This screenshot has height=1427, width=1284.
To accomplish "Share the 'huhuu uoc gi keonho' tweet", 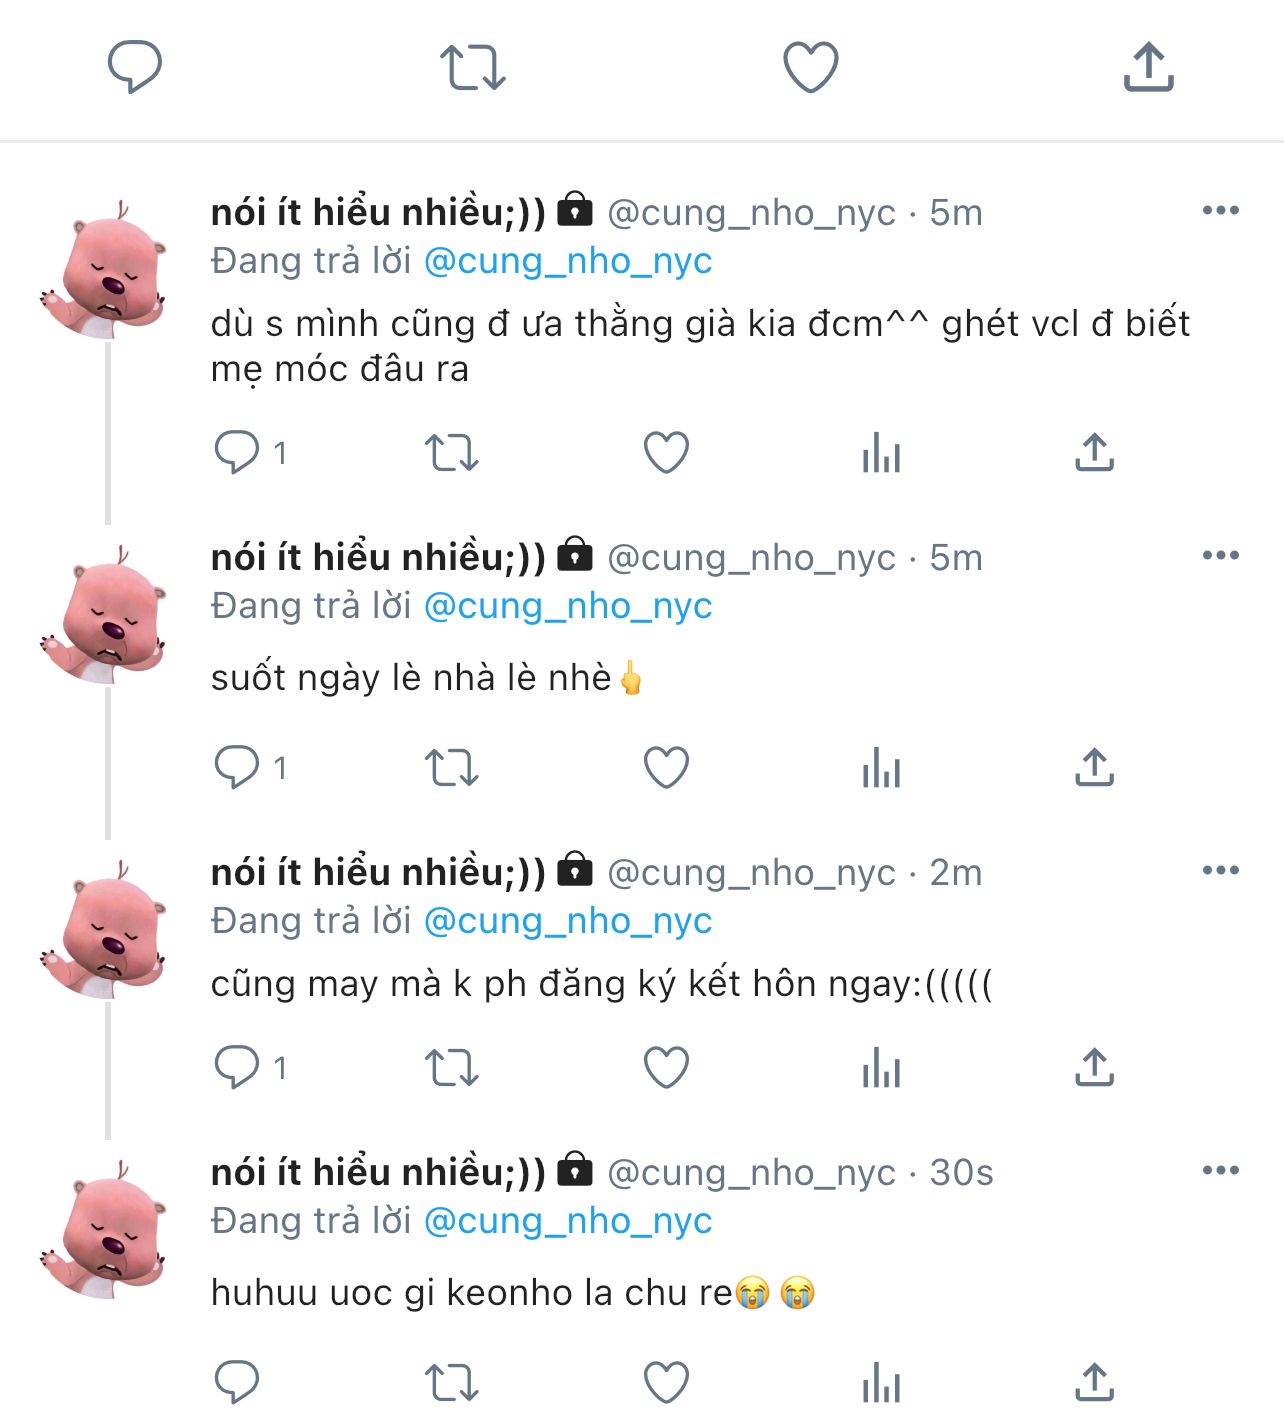I will [x=1095, y=1383].
